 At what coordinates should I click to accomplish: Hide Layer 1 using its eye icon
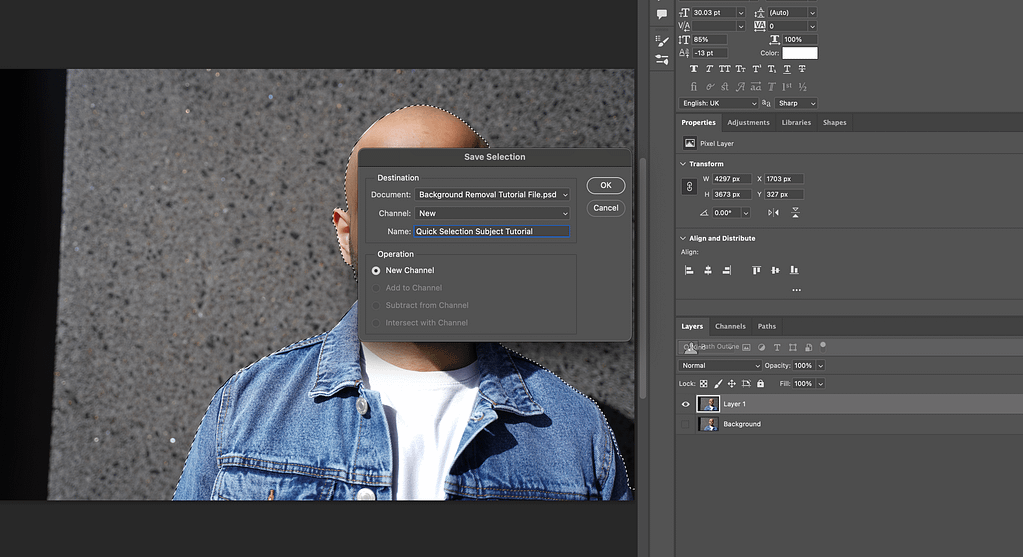coord(686,404)
